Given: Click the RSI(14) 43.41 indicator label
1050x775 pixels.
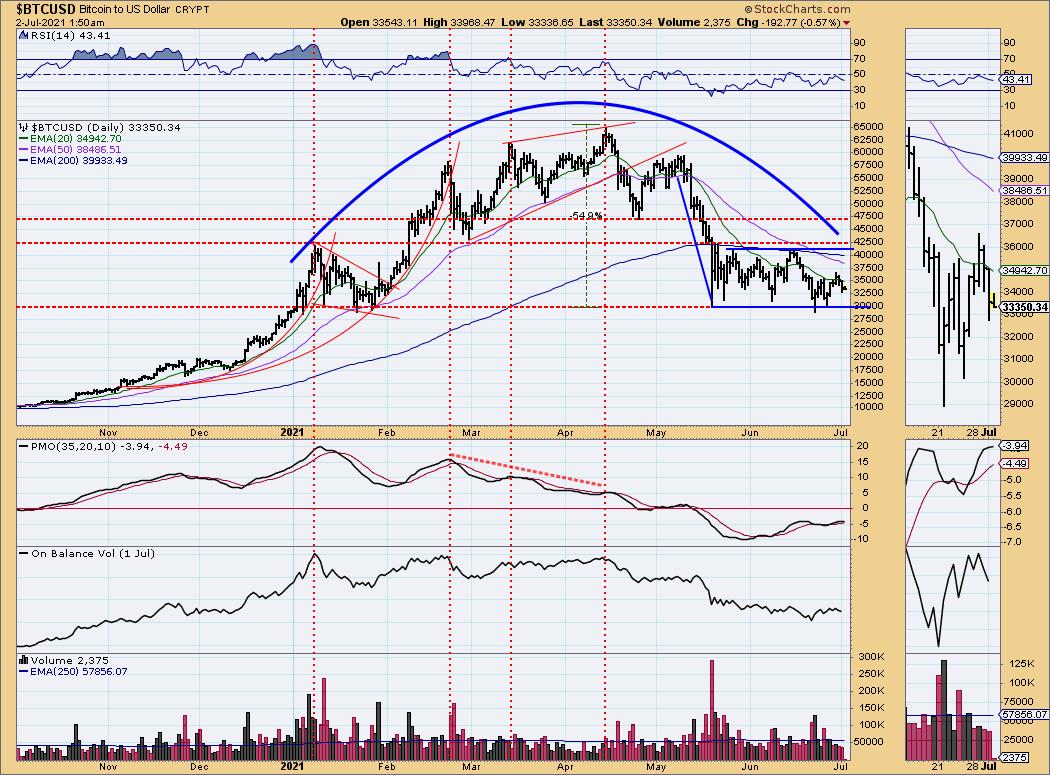Looking at the screenshot, I should click(x=70, y=36).
